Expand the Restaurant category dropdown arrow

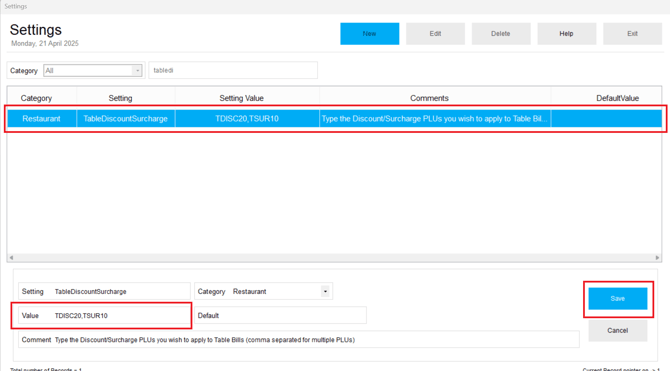325,292
